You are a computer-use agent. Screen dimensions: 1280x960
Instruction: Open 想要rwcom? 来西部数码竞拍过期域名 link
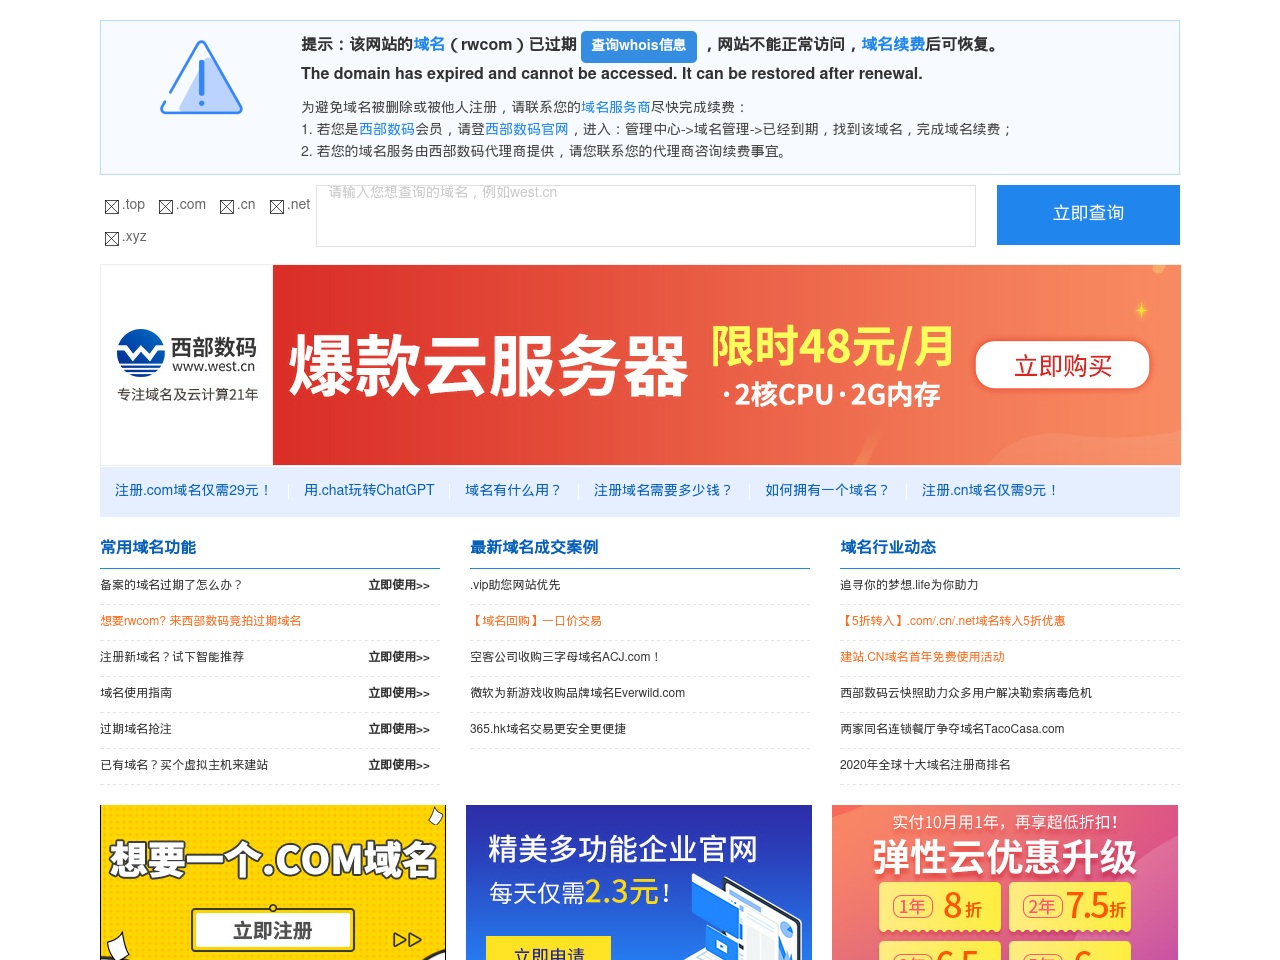pos(201,621)
